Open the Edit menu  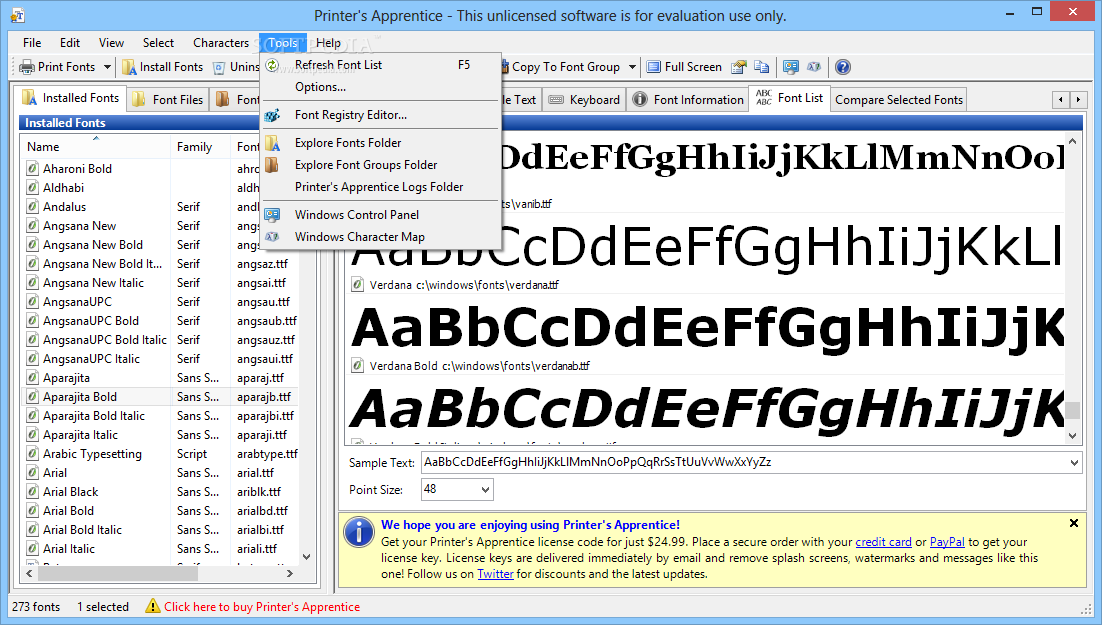(70, 43)
